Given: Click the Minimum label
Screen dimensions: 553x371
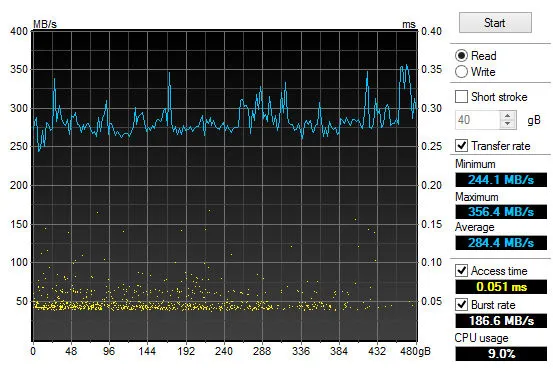Looking at the screenshot, I should 475,164.
